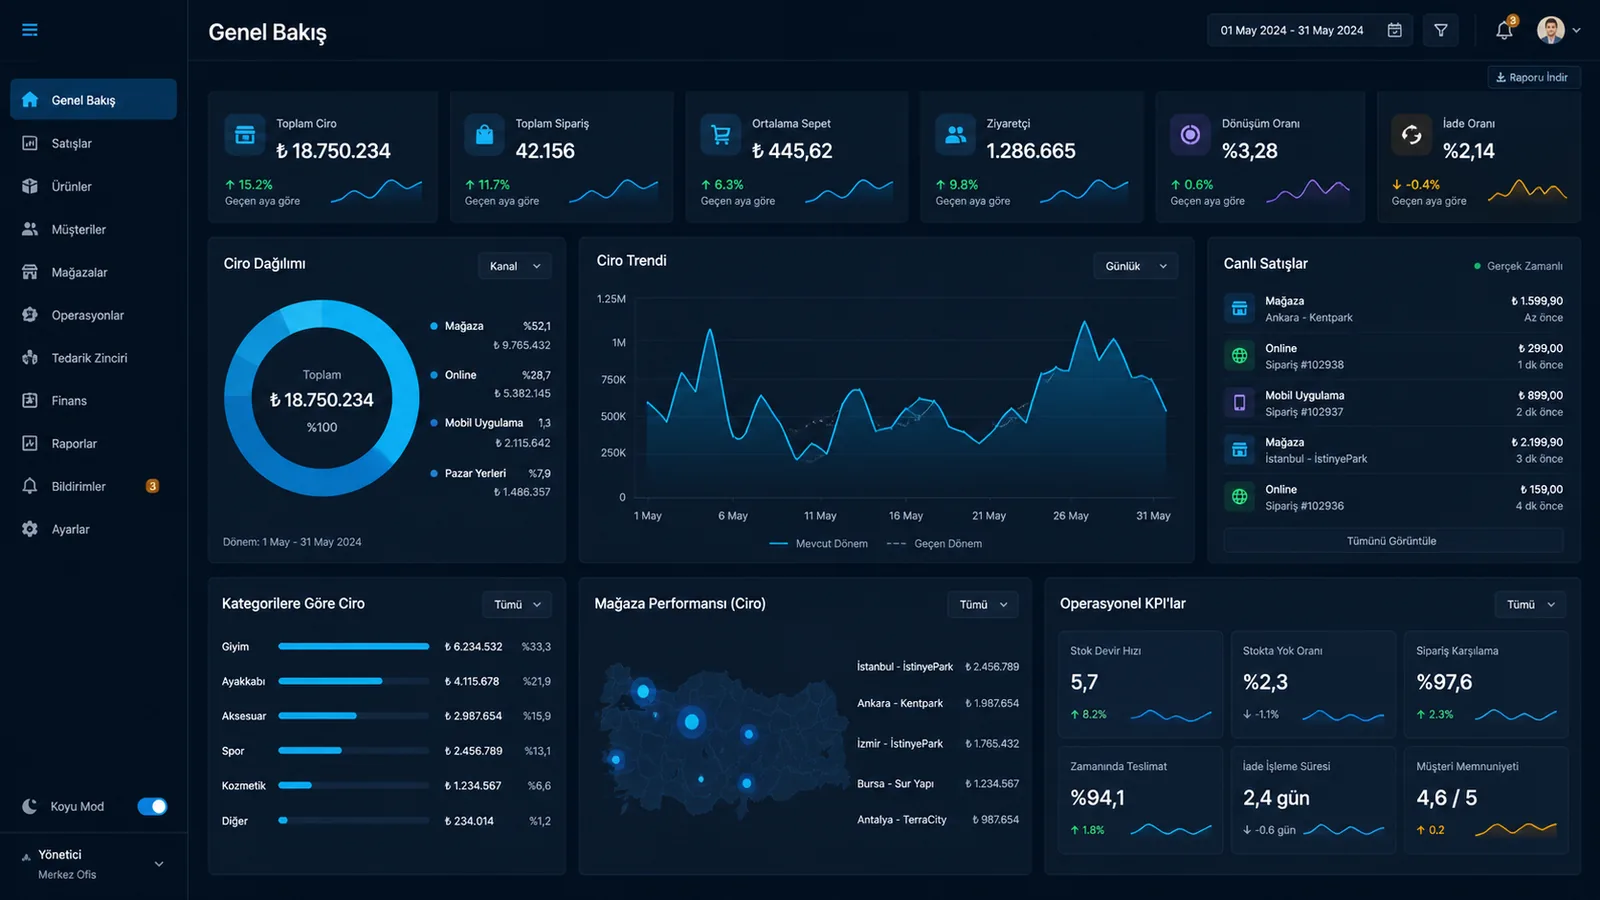Open Müşteriler from the sidebar
Viewport: 1600px width, 900px height.
coord(93,229)
